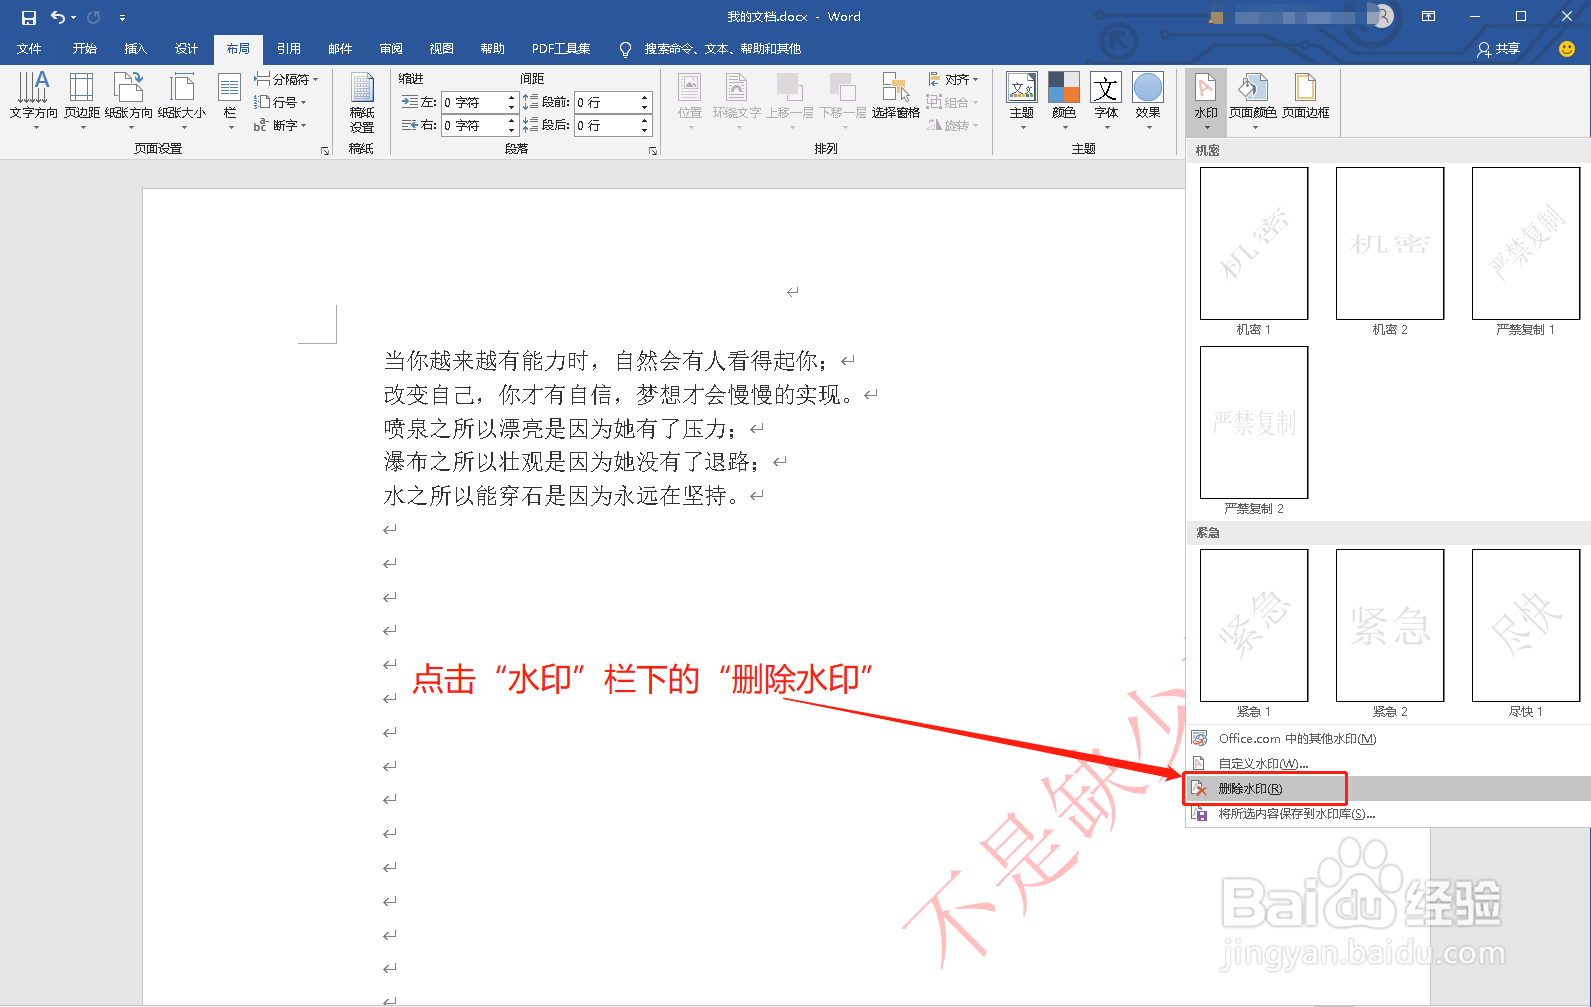
Task: Click the 选择窗格 selection pane icon
Action: [x=896, y=97]
